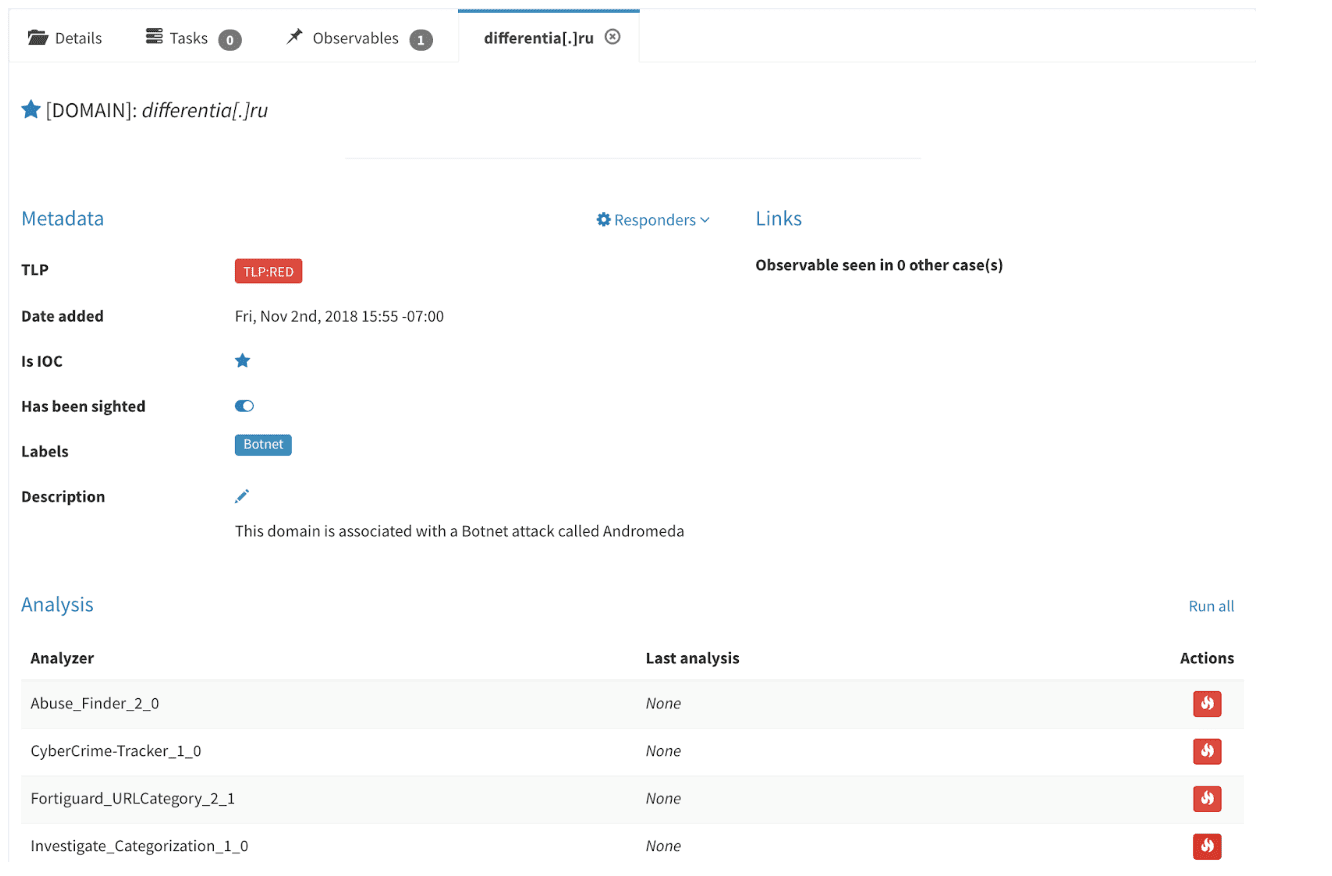Select the differentia[.]ru tab

538,38
